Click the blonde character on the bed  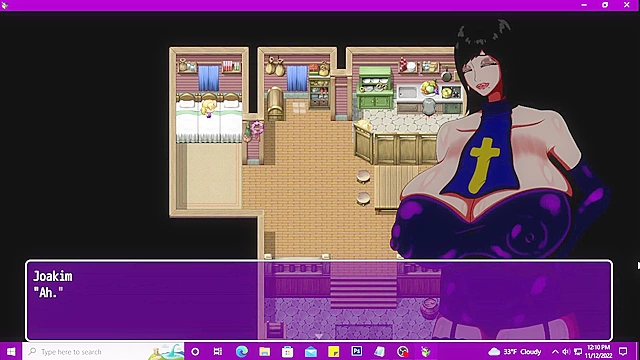209,108
